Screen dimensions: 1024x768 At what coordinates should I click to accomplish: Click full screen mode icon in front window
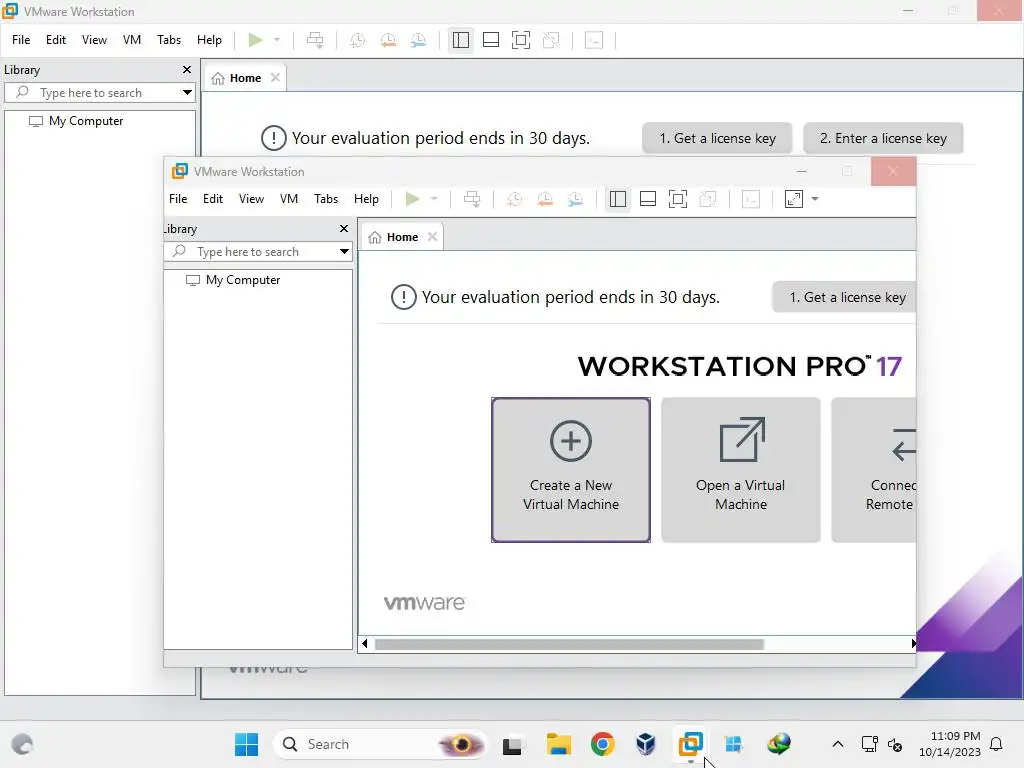point(678,199)
